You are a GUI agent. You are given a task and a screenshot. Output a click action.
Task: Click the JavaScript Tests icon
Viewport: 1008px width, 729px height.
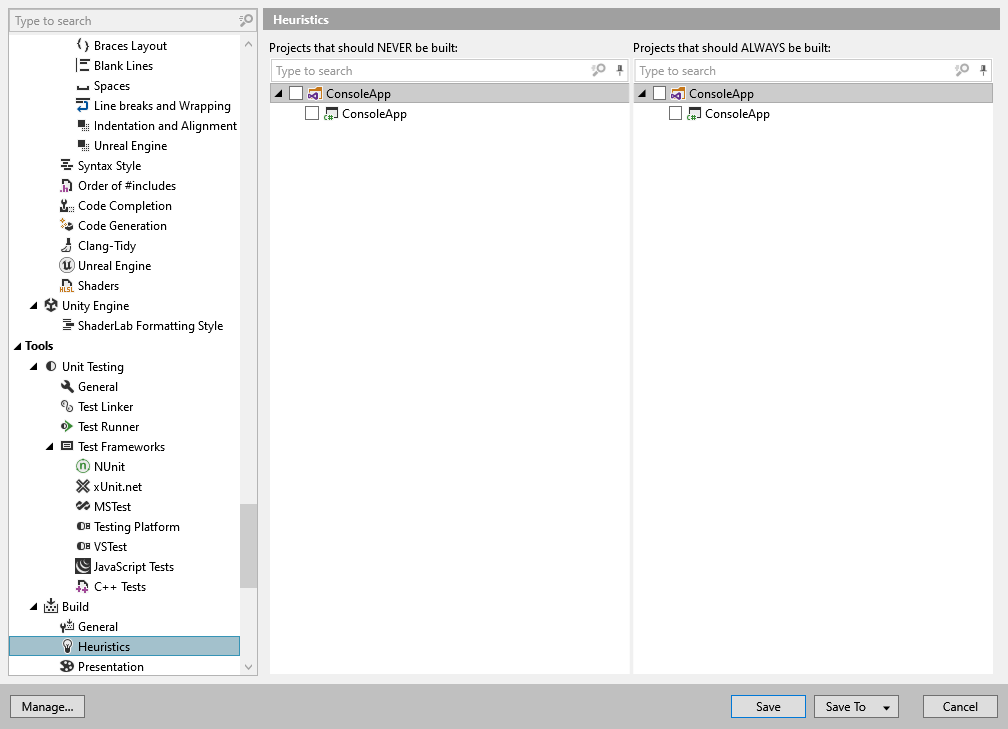83,566
